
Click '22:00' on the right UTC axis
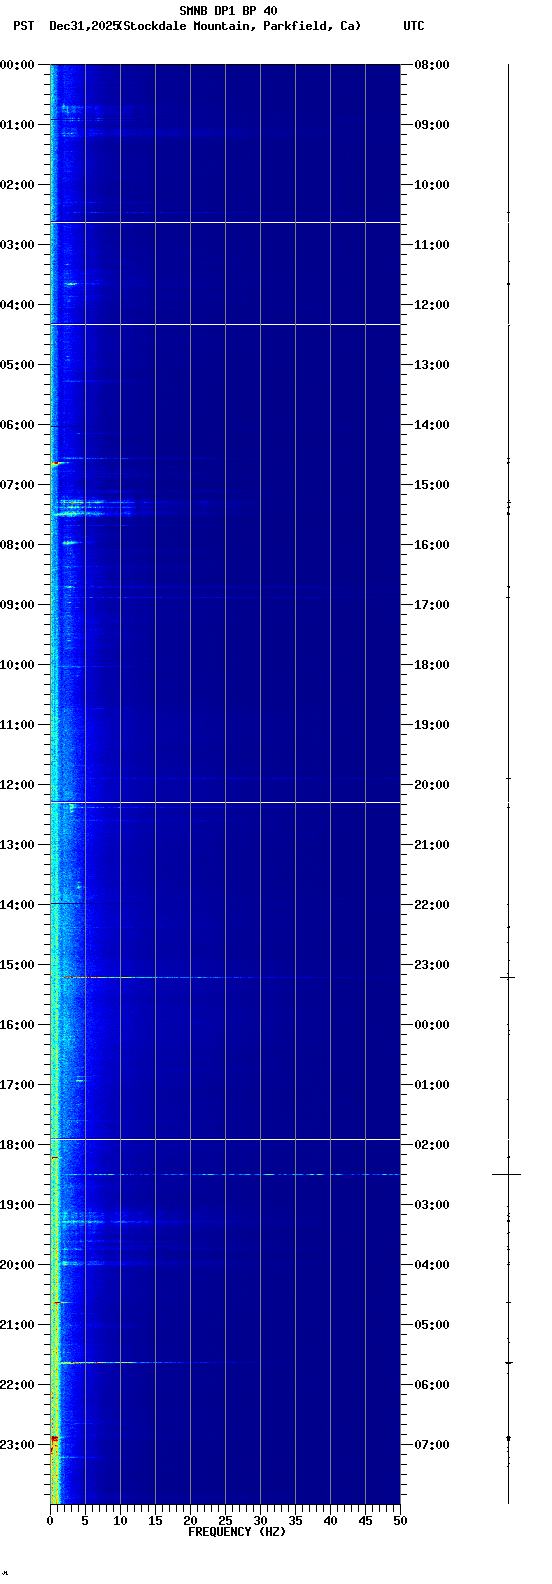click(432, 905)
